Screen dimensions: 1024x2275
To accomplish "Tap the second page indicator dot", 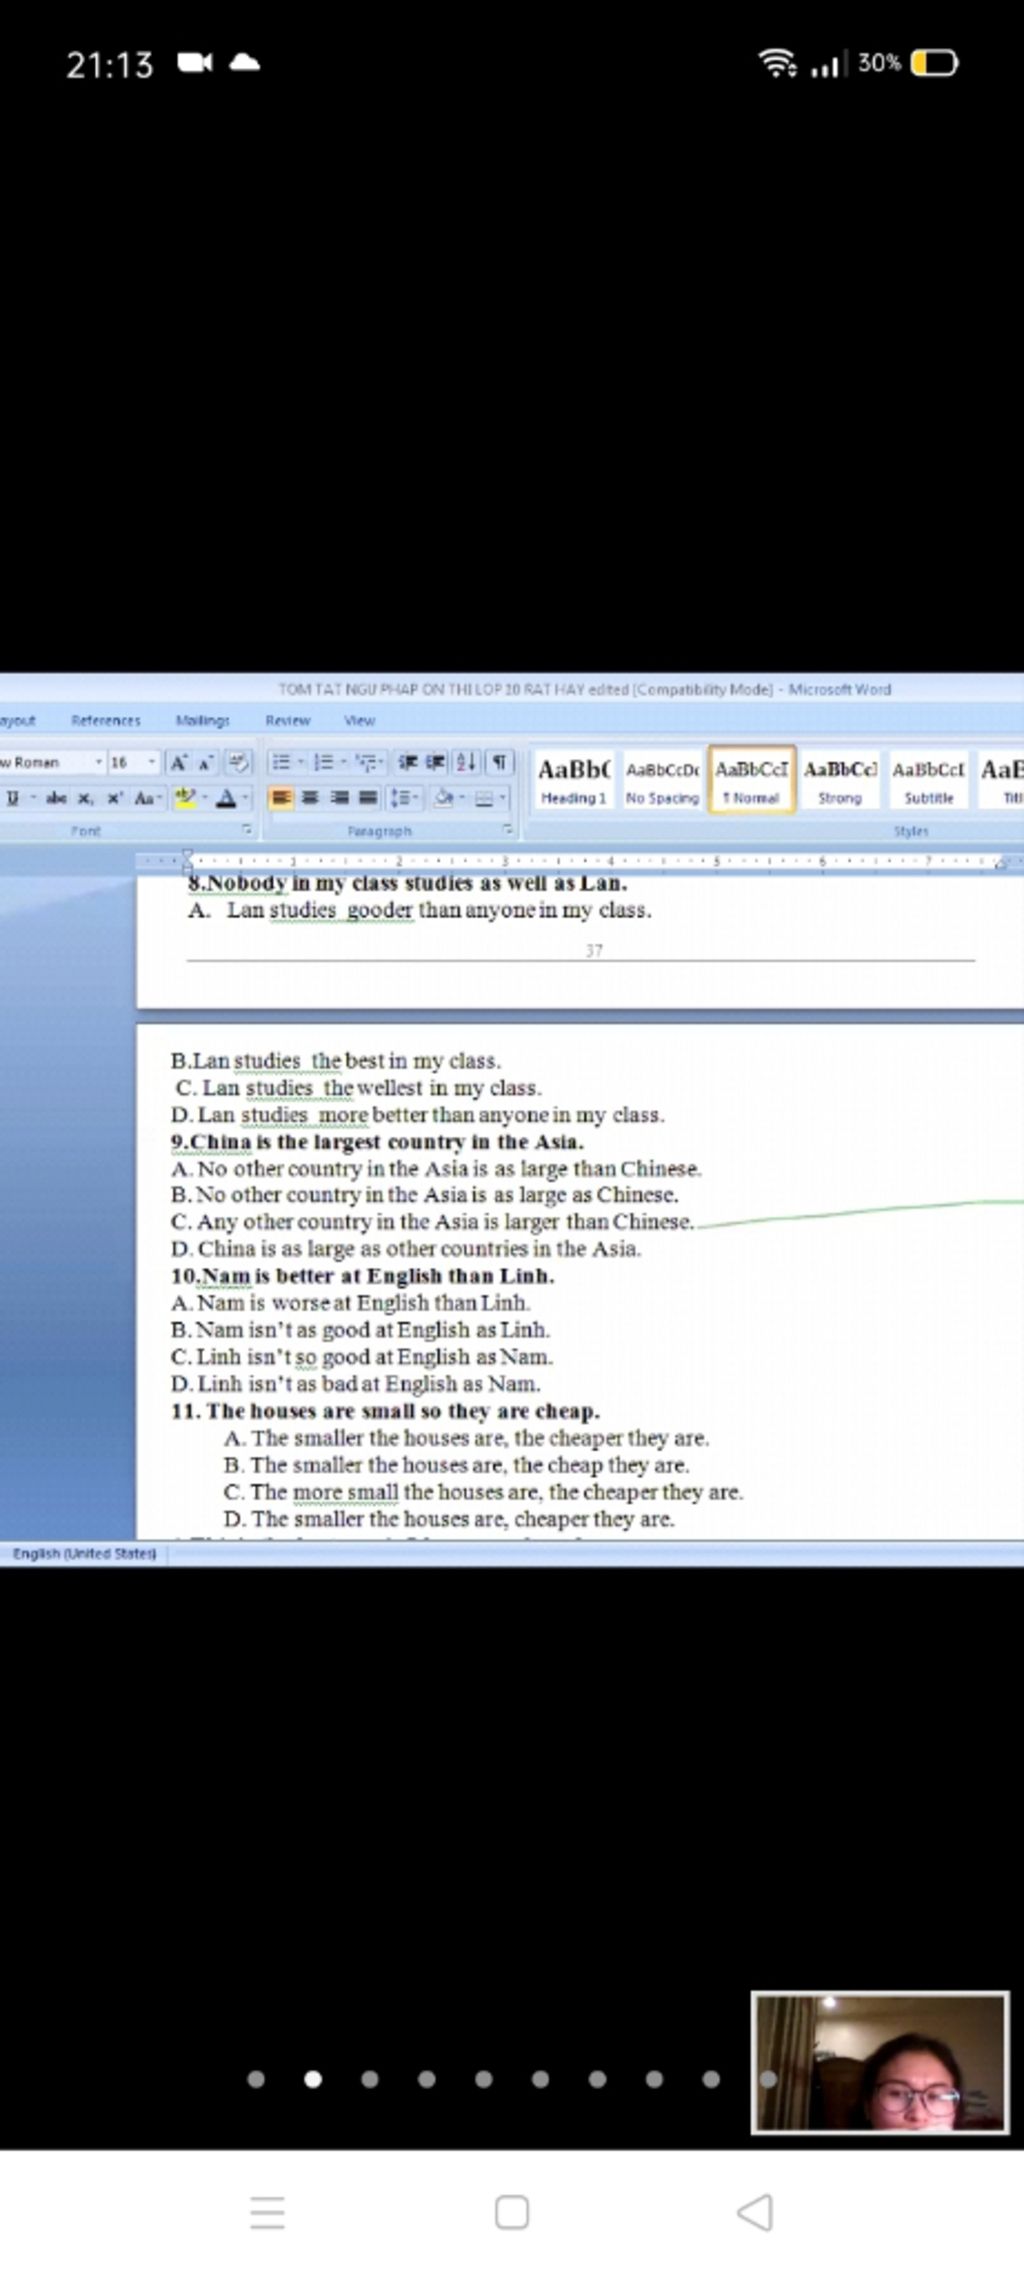I will (313, 2080).
